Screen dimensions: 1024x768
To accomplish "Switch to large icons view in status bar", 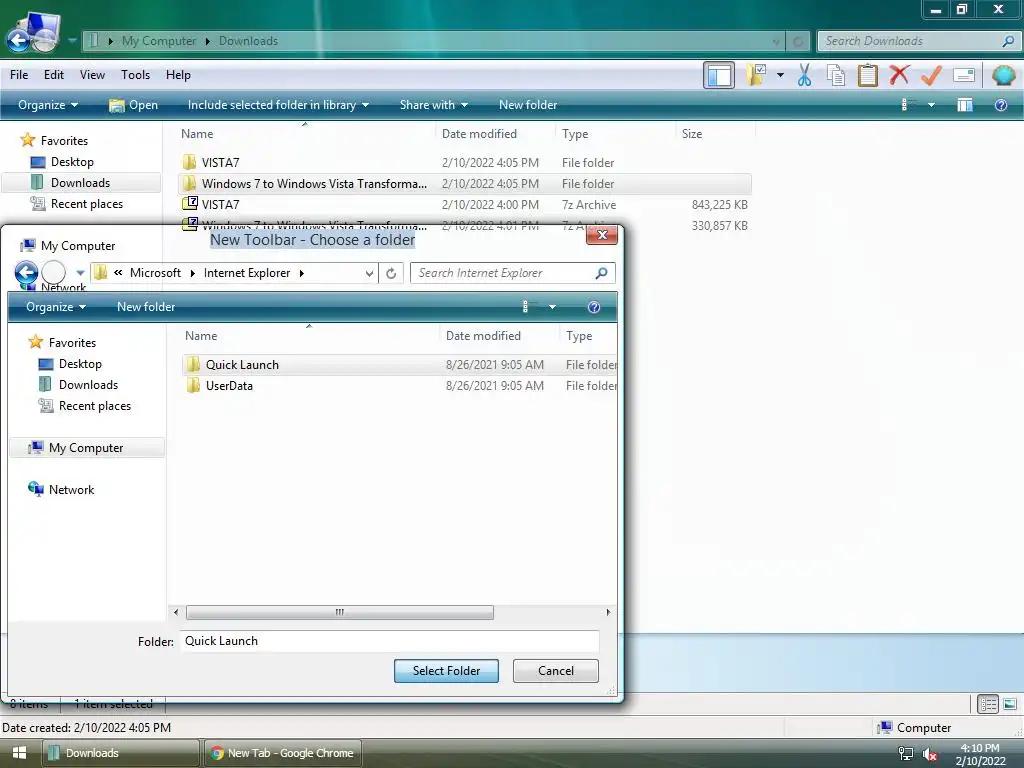I will click(1010, 704).
